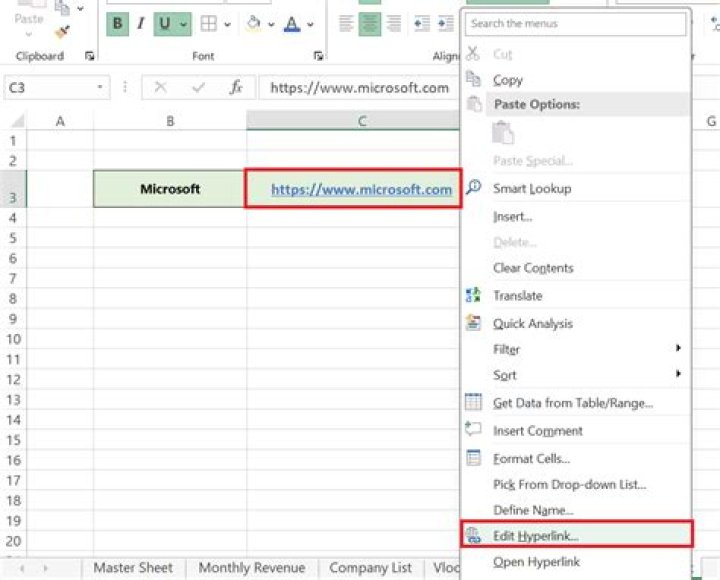Click Align Left icon
The height and width of the screenshot is (580, 720).
346,23
